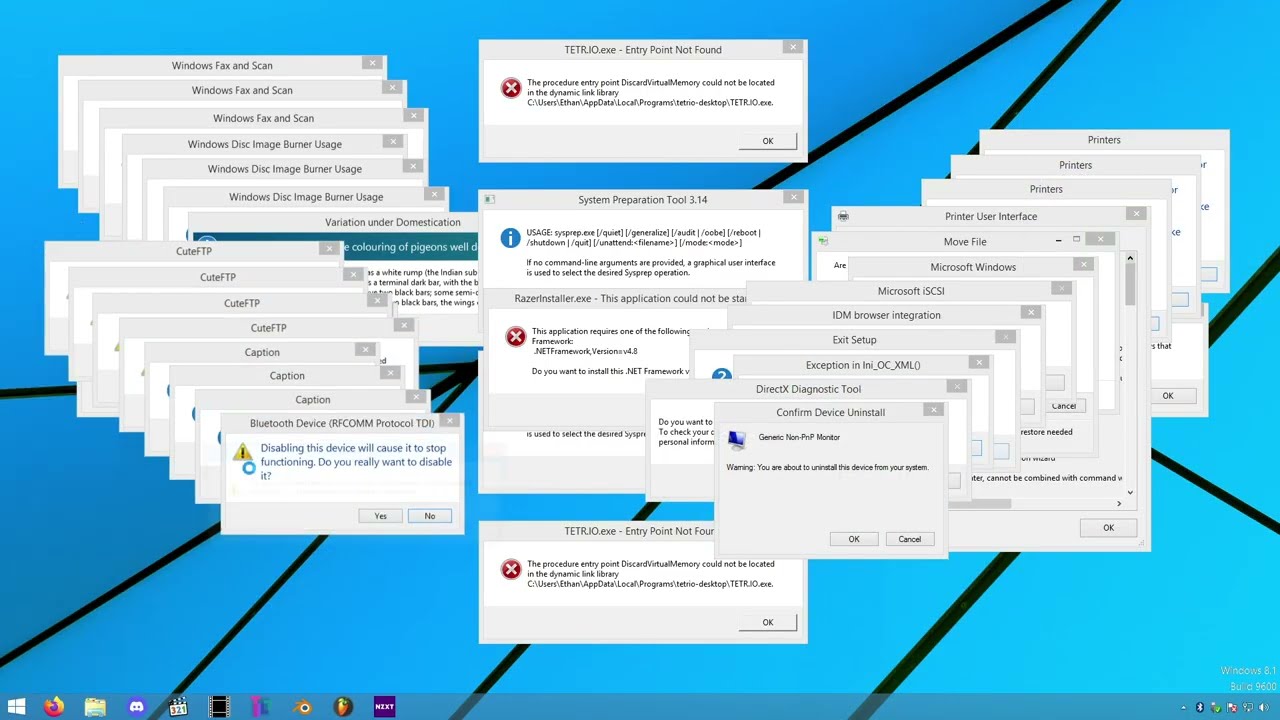1280x720 pixels.
Task: Close the System Preparation Tool 3.14 dialog
Action: 793,197
